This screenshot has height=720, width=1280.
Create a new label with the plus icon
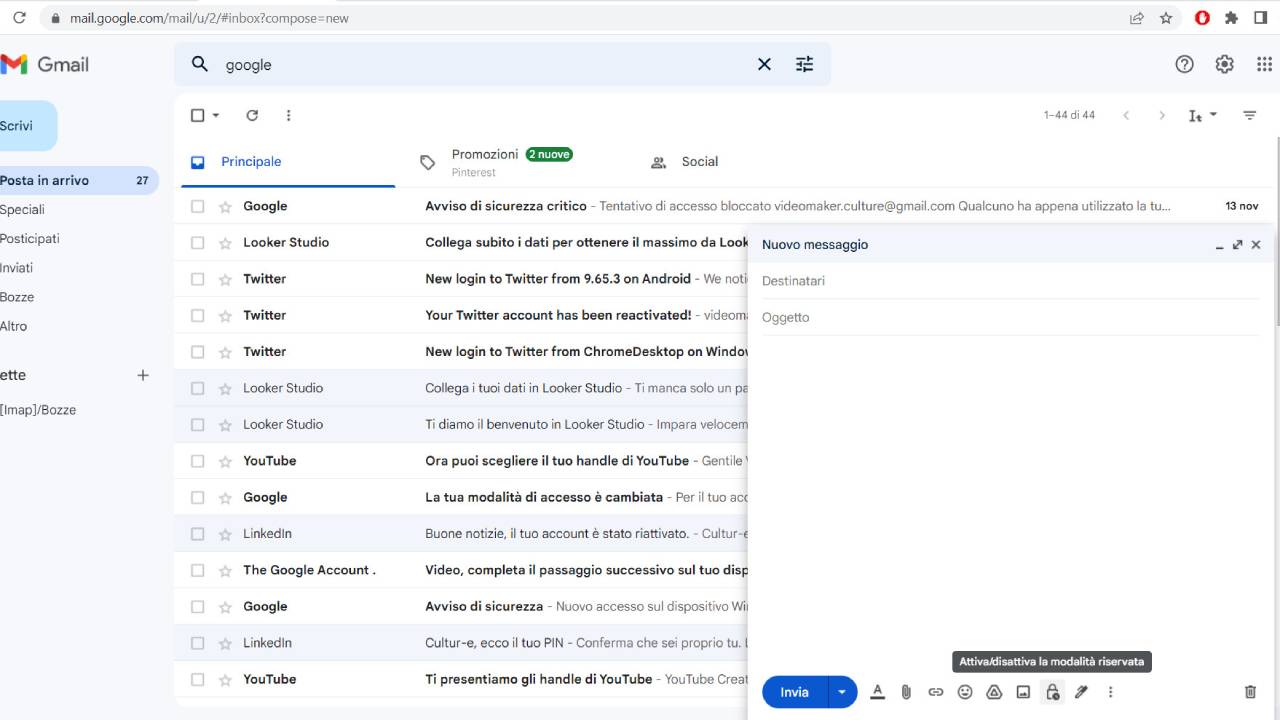point(143,375)
